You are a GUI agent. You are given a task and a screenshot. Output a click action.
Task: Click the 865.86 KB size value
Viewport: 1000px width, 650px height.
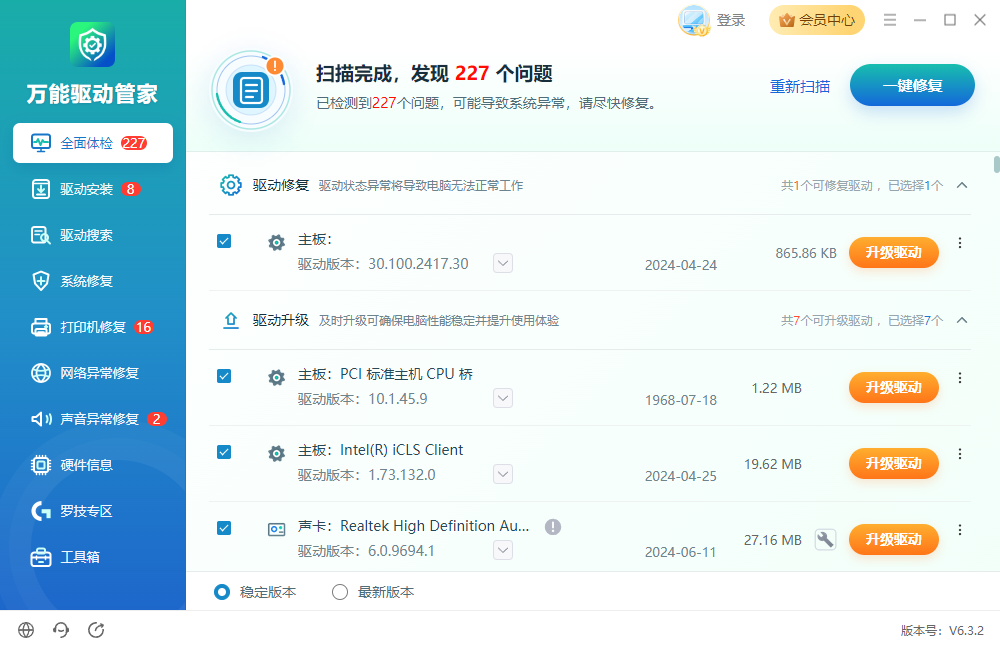click(x=806, y=253)
